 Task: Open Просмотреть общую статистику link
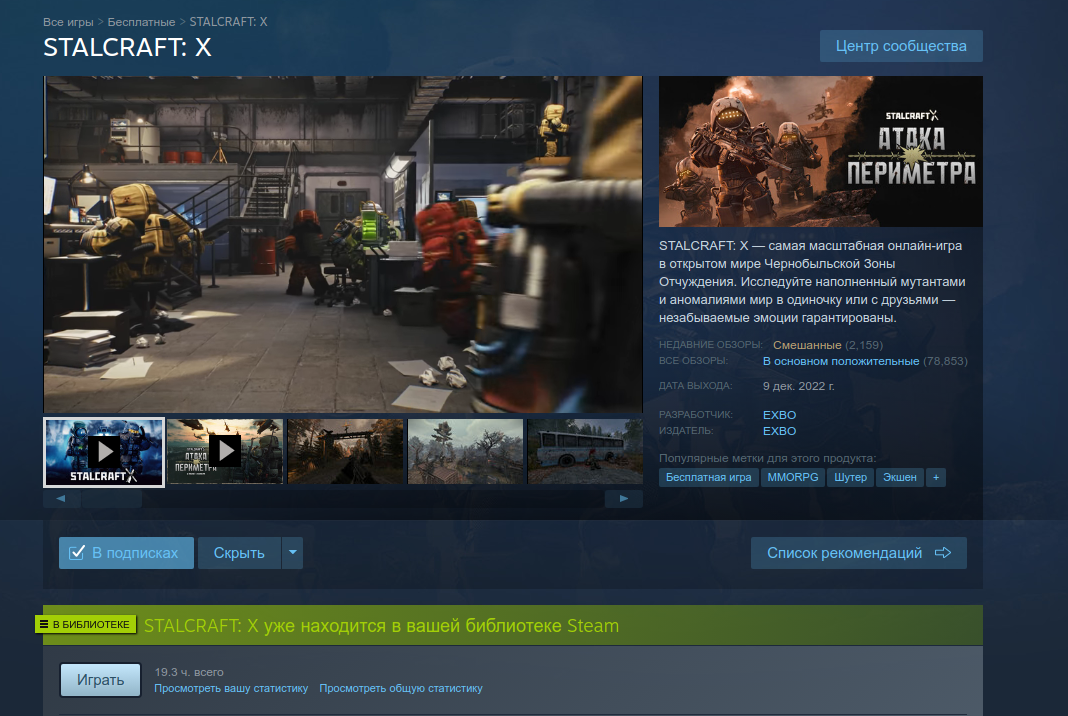[400, 689]
